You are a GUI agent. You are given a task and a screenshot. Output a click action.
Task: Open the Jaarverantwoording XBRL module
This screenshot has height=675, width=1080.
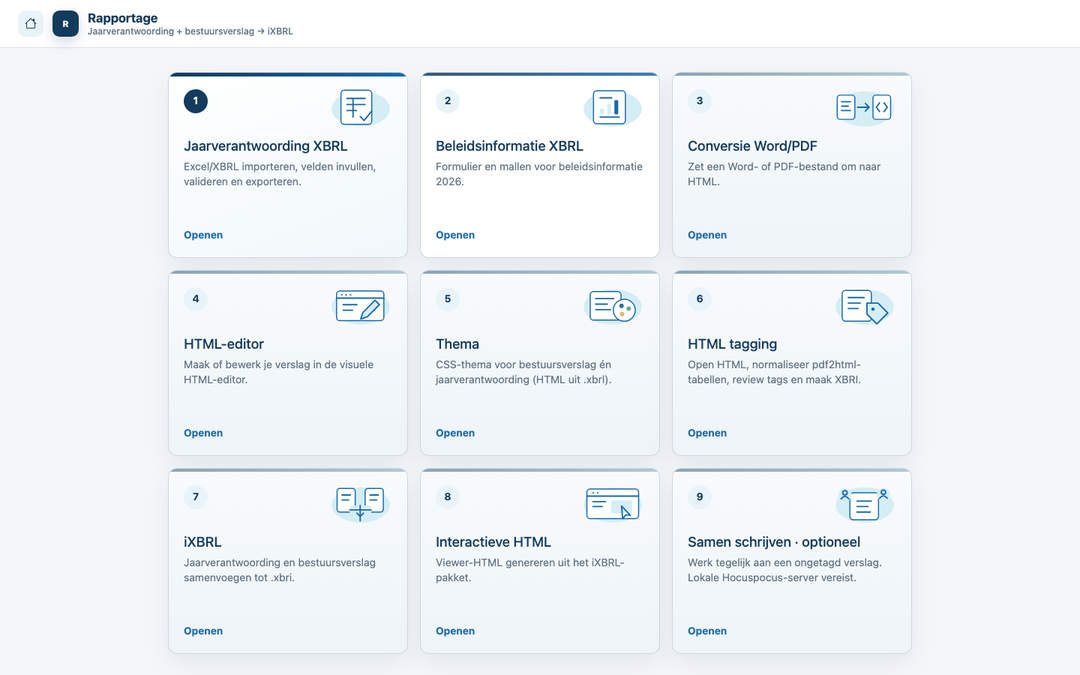point(203,235)
